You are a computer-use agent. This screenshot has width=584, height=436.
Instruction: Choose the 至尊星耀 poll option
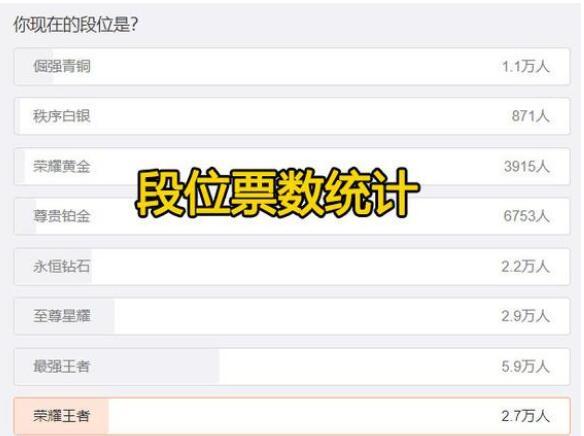292,316
